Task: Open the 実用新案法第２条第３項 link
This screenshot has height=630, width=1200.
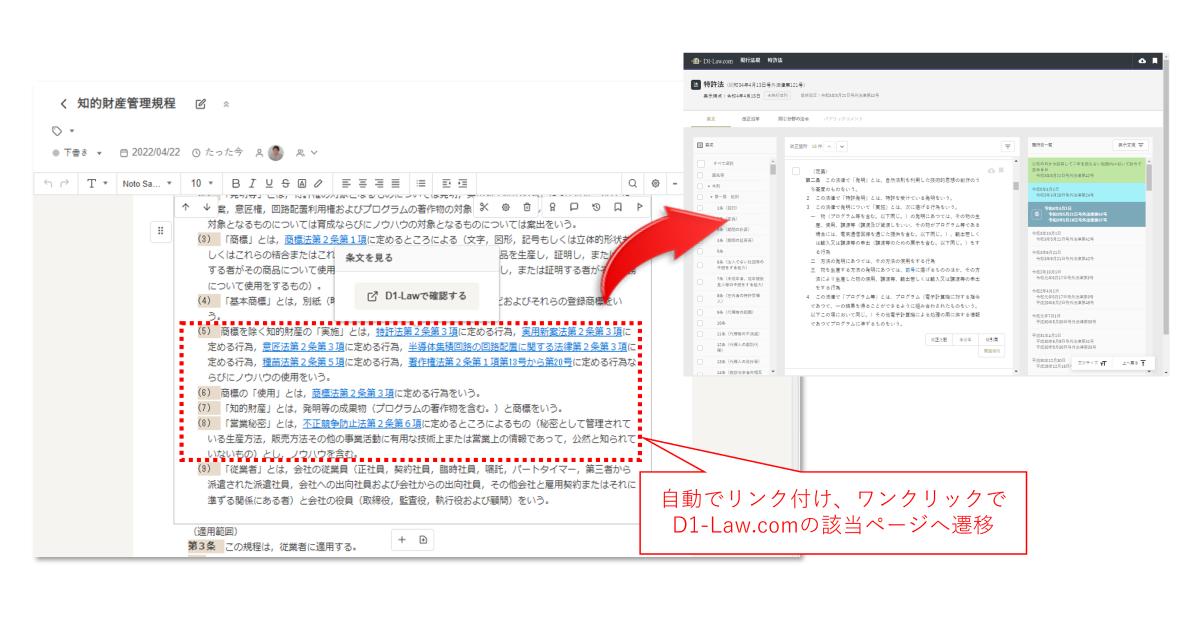Action: pyautogui.click(x=574, y=332)
